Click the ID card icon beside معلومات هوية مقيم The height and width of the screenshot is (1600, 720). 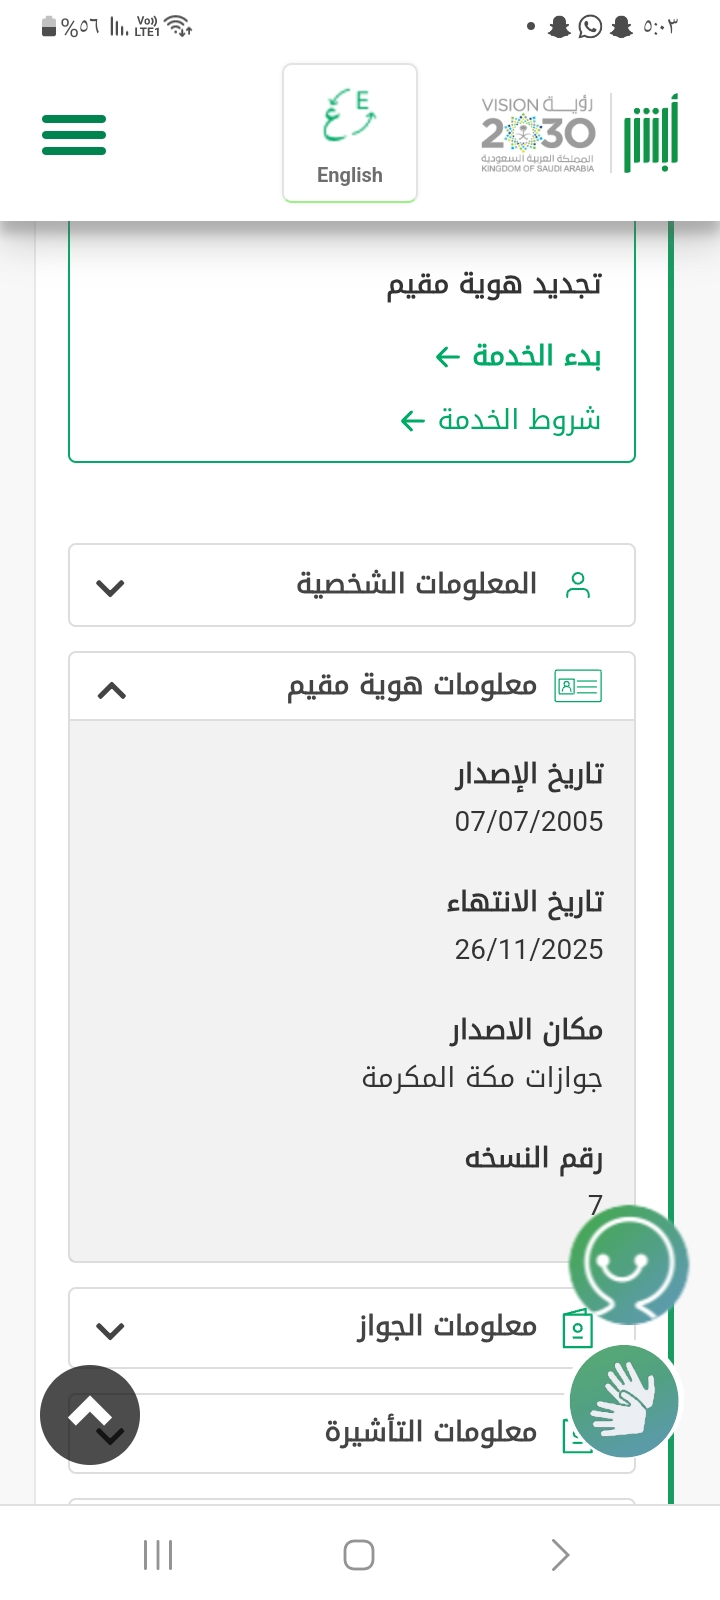(x=578, y=687)
